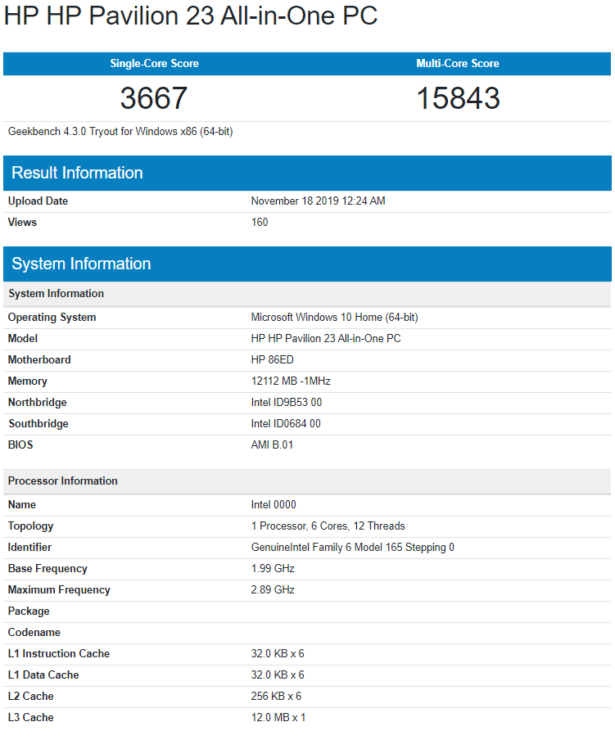Click the Base Frequency label

tap(48, 568)
